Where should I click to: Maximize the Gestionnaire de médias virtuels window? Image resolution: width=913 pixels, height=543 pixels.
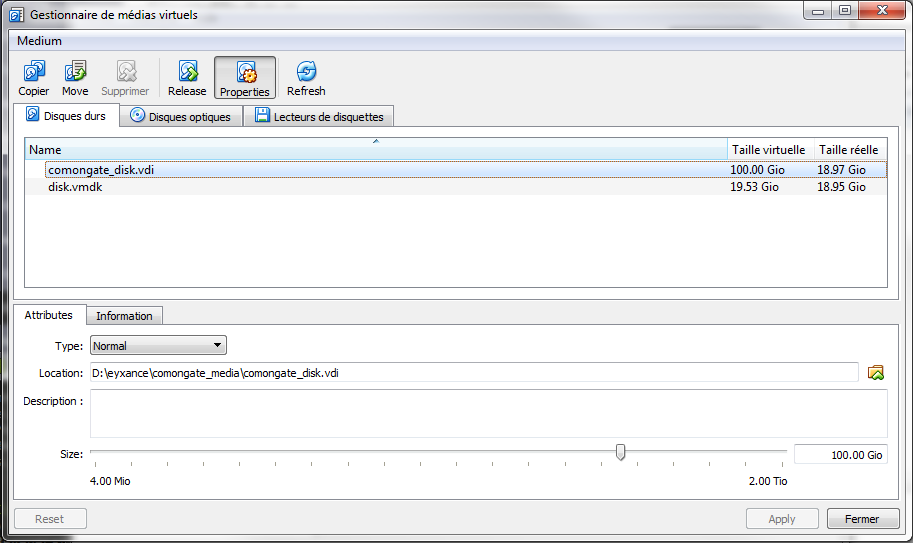pyautogui.click(x=845, y=10)
